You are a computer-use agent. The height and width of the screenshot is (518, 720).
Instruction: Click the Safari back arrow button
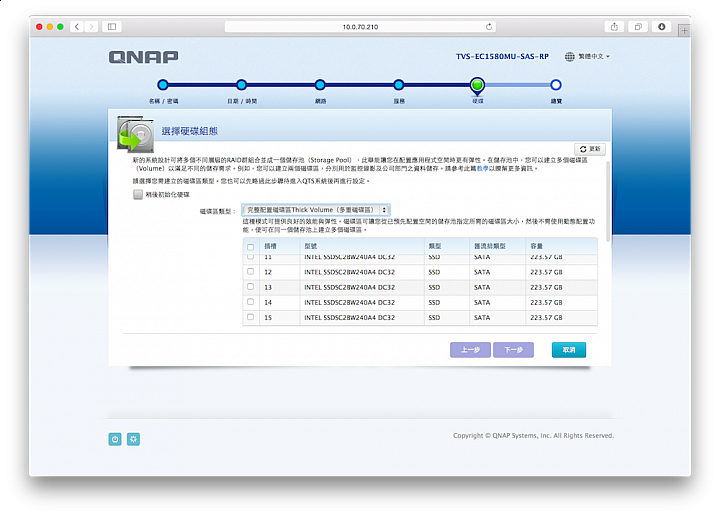pos(77,27)
